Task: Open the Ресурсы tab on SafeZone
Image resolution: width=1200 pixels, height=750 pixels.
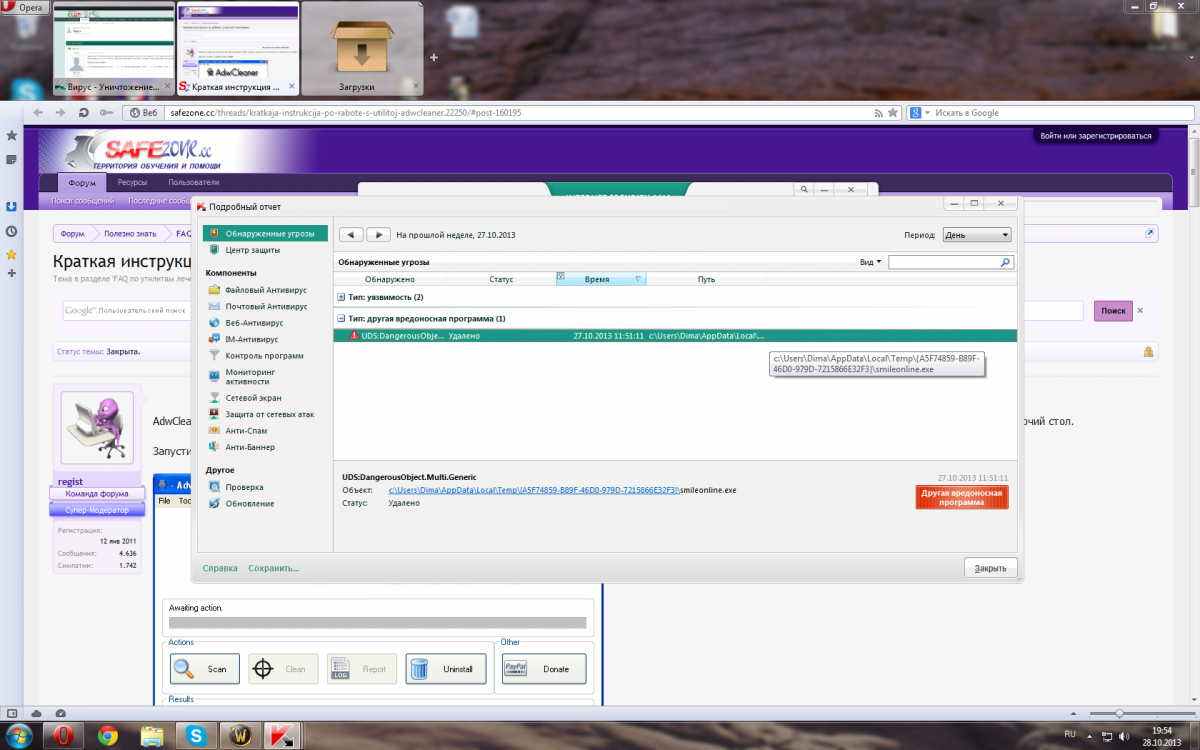Action: tap(132, 183)
